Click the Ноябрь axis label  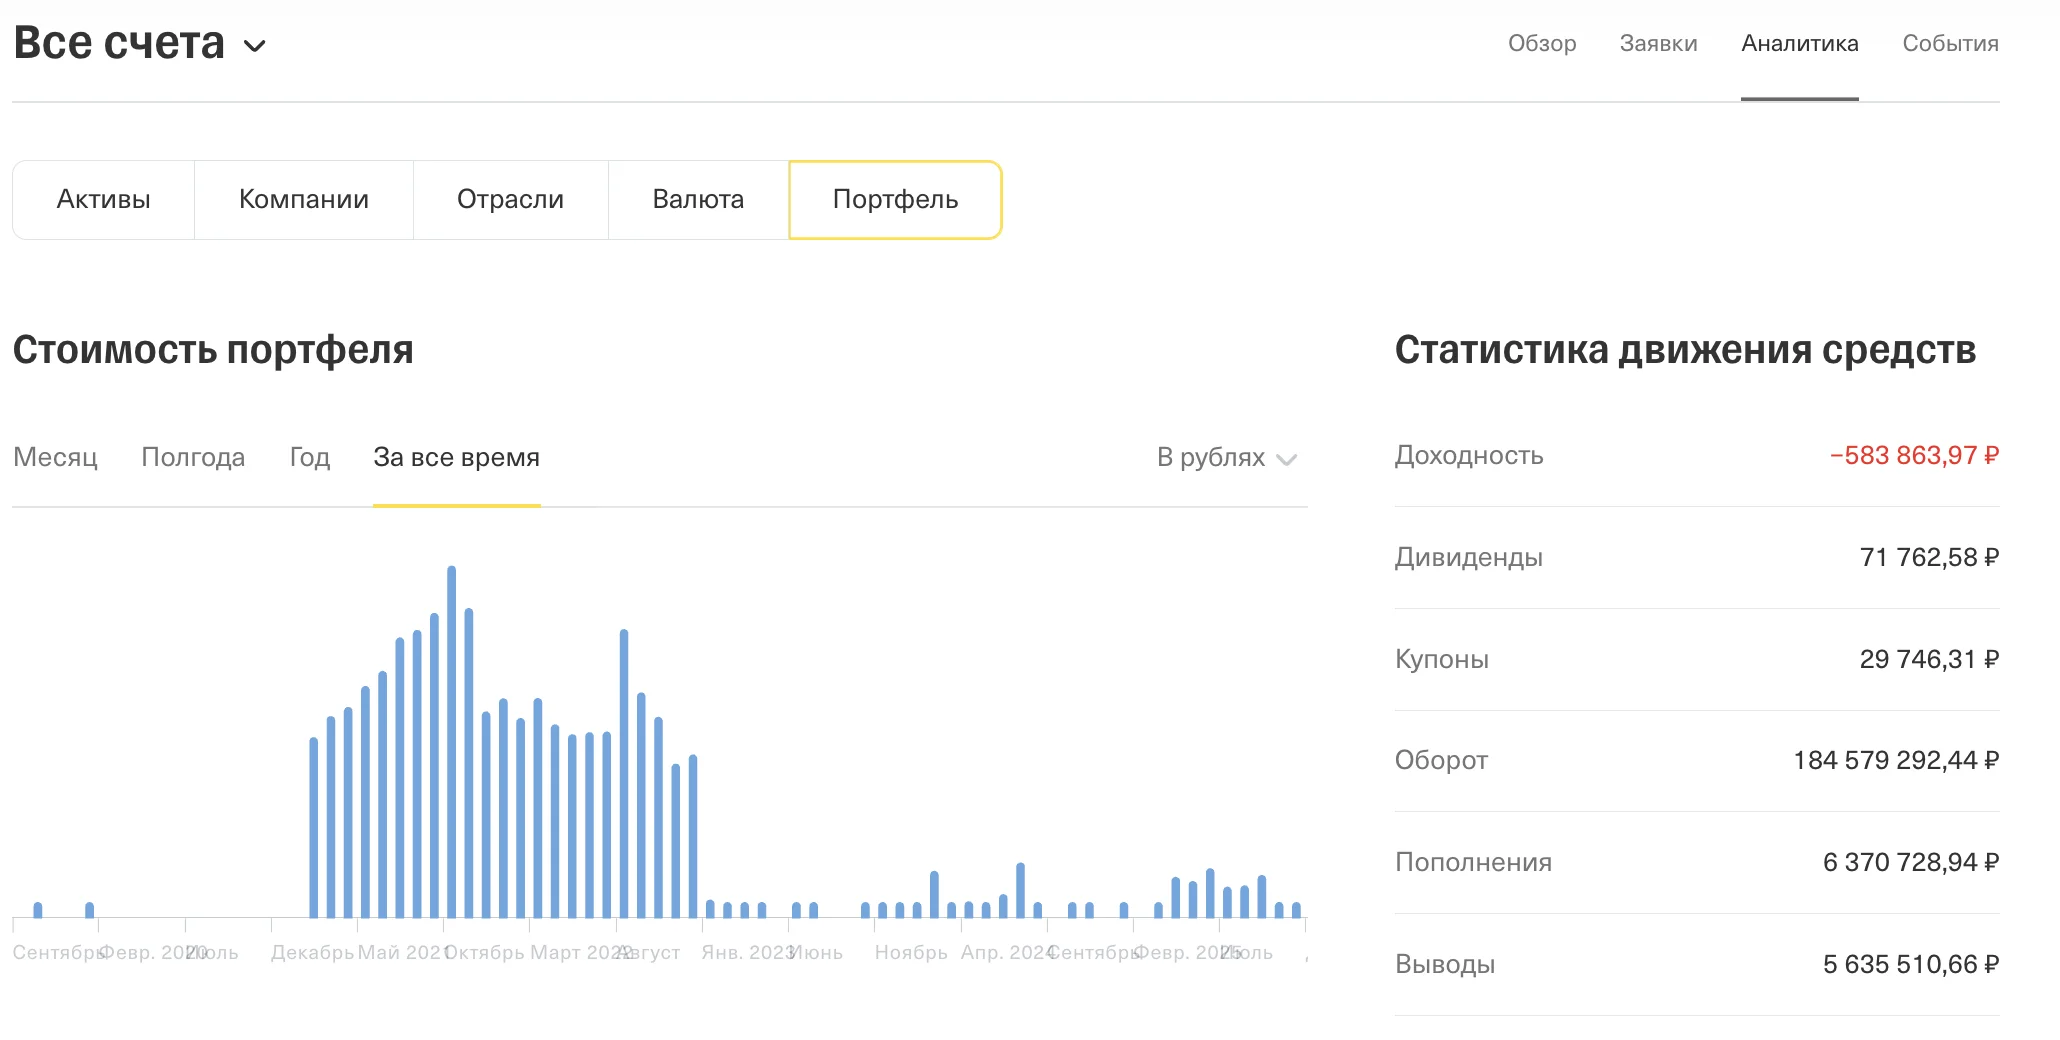911,952
